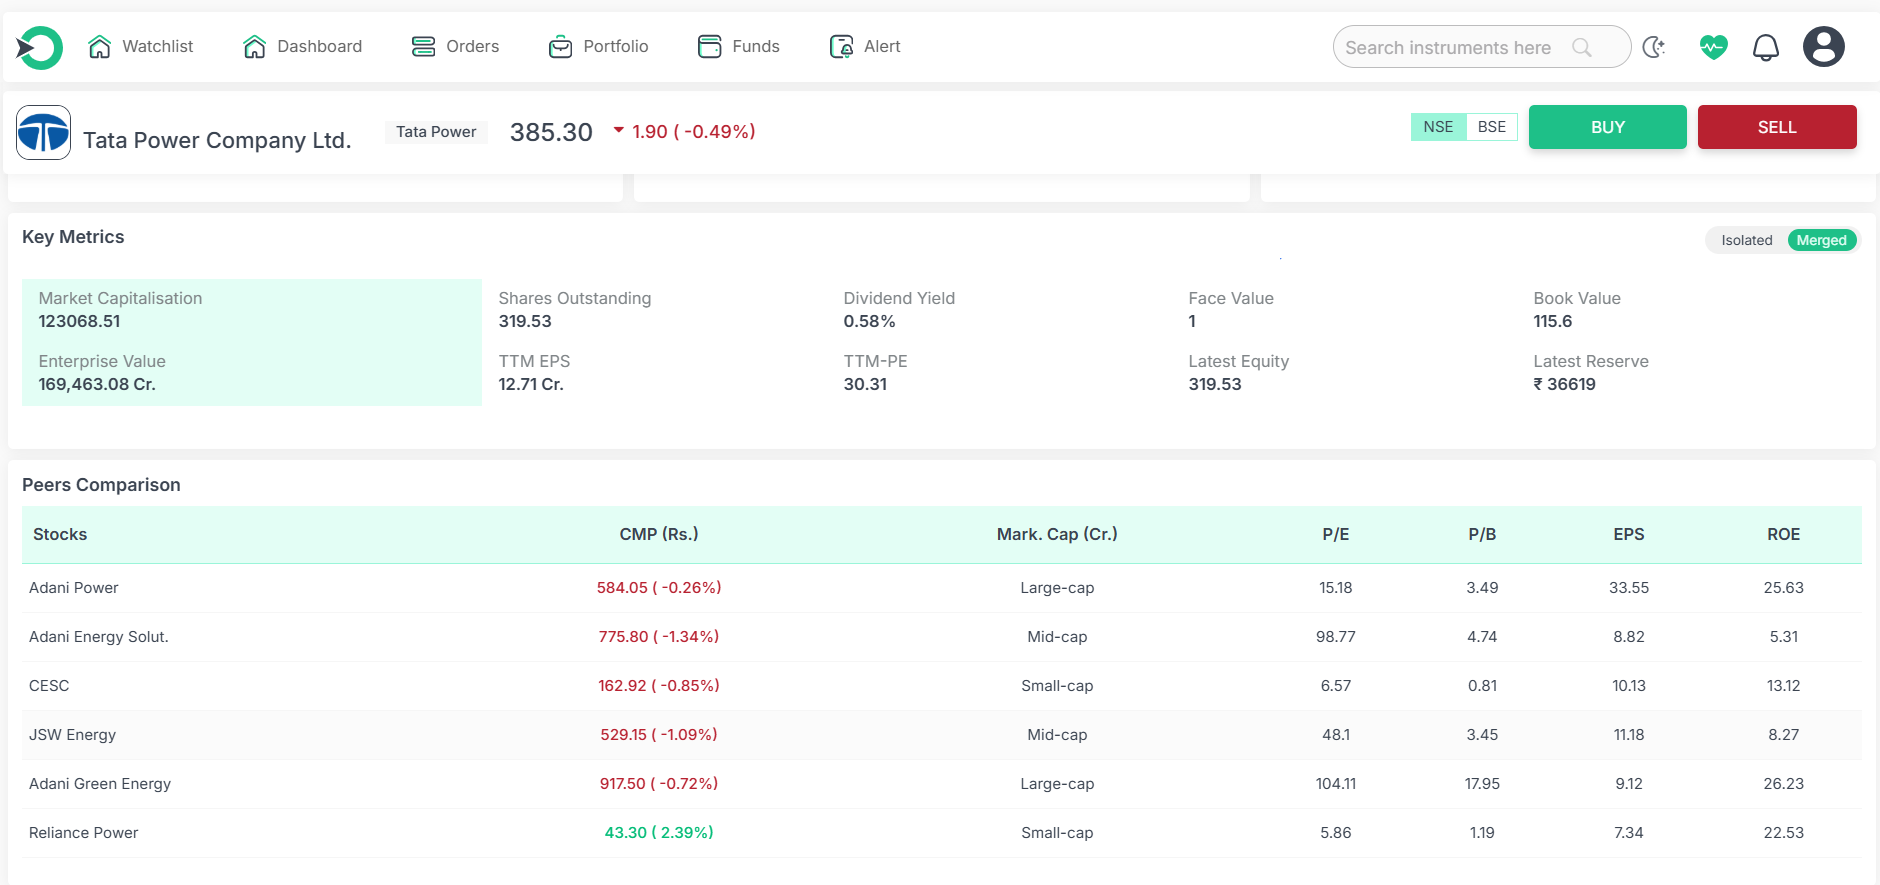1880x885 pixels.
Task: Click the Tata Power ticker tag
Action: point(436,132)
